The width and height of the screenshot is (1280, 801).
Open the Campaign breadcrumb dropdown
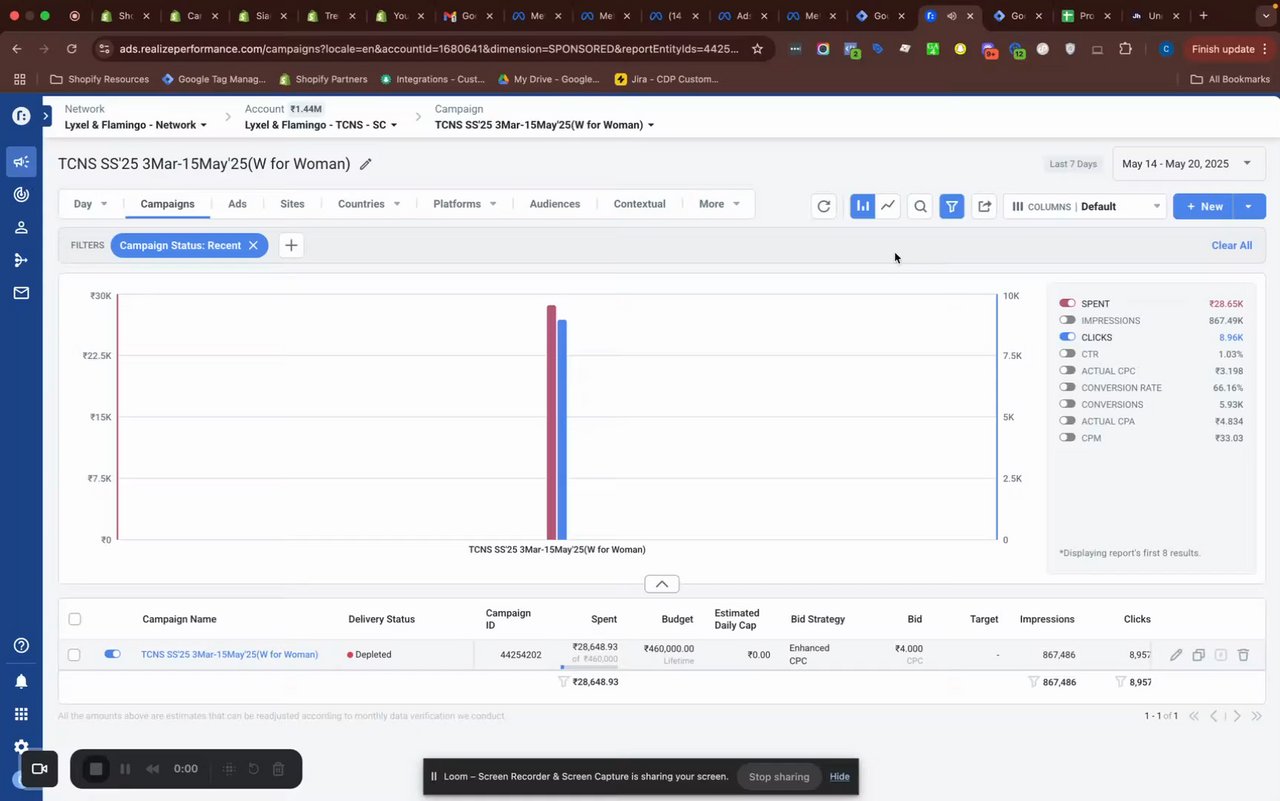point(545,125)
